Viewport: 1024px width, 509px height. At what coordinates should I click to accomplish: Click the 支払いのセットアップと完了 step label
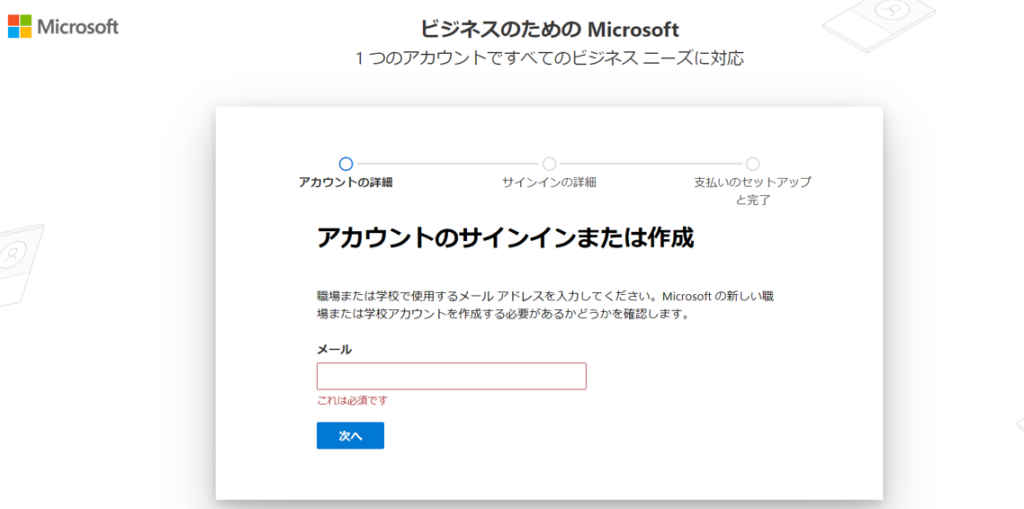[x=752, y=191]
